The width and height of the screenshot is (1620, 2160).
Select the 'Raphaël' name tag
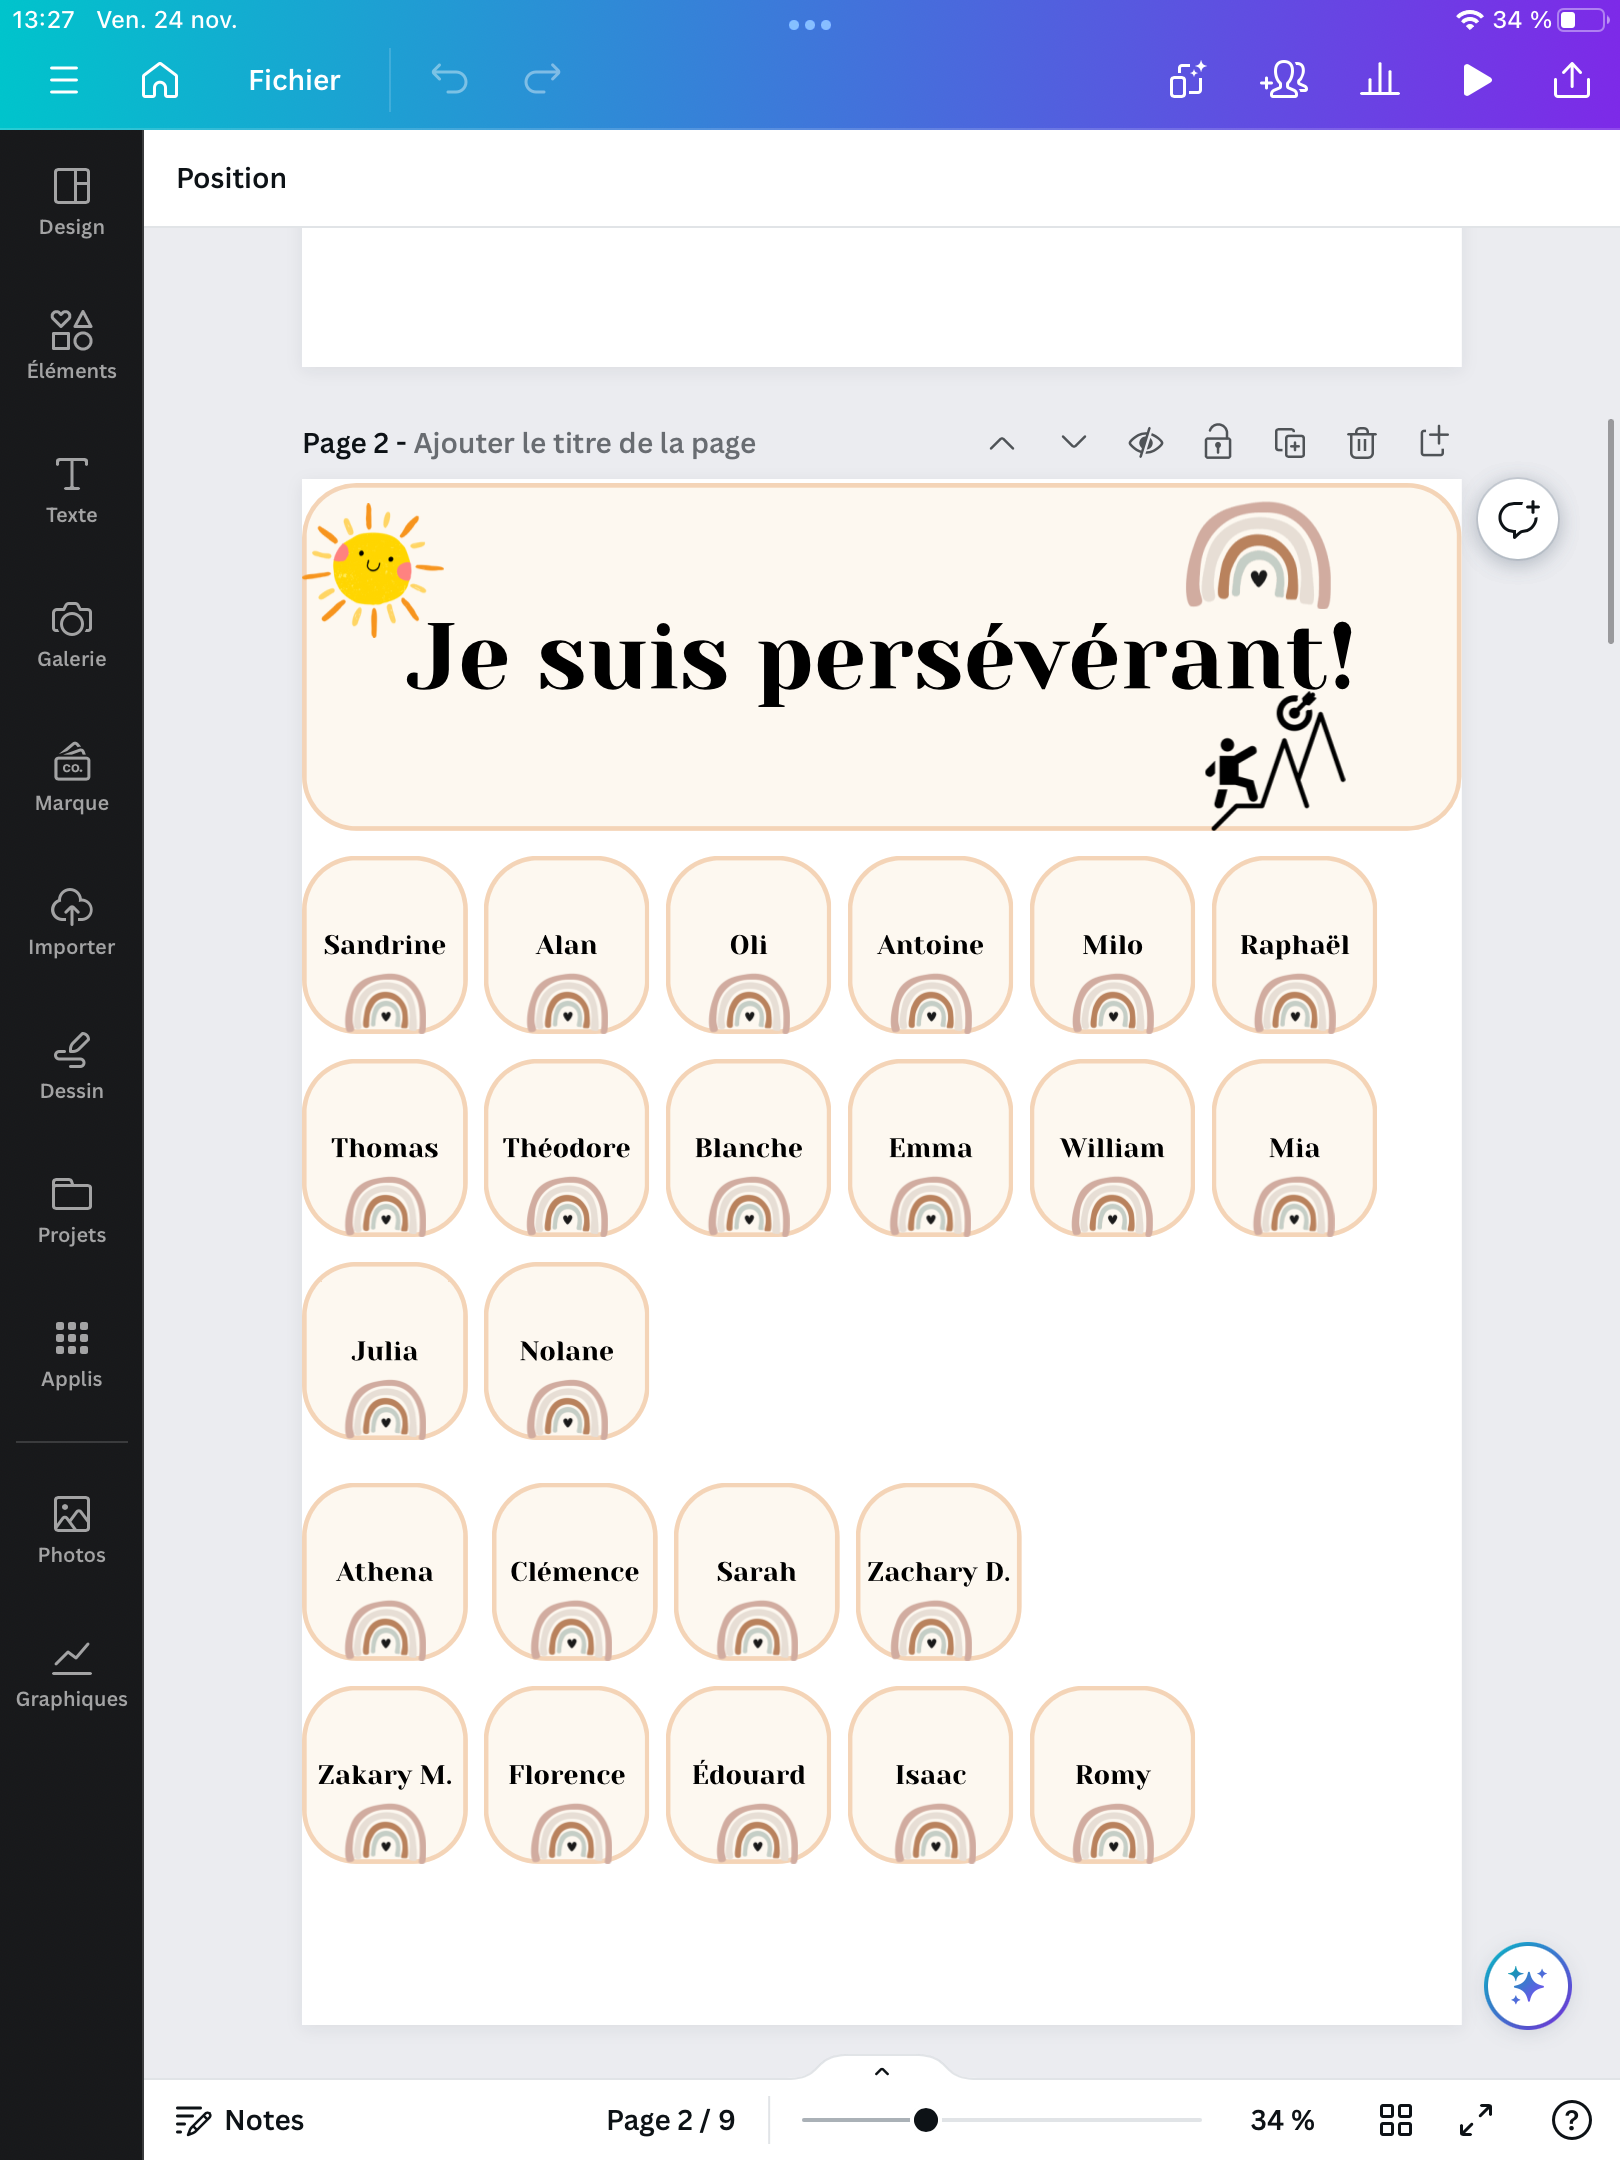coord(1295,945)
